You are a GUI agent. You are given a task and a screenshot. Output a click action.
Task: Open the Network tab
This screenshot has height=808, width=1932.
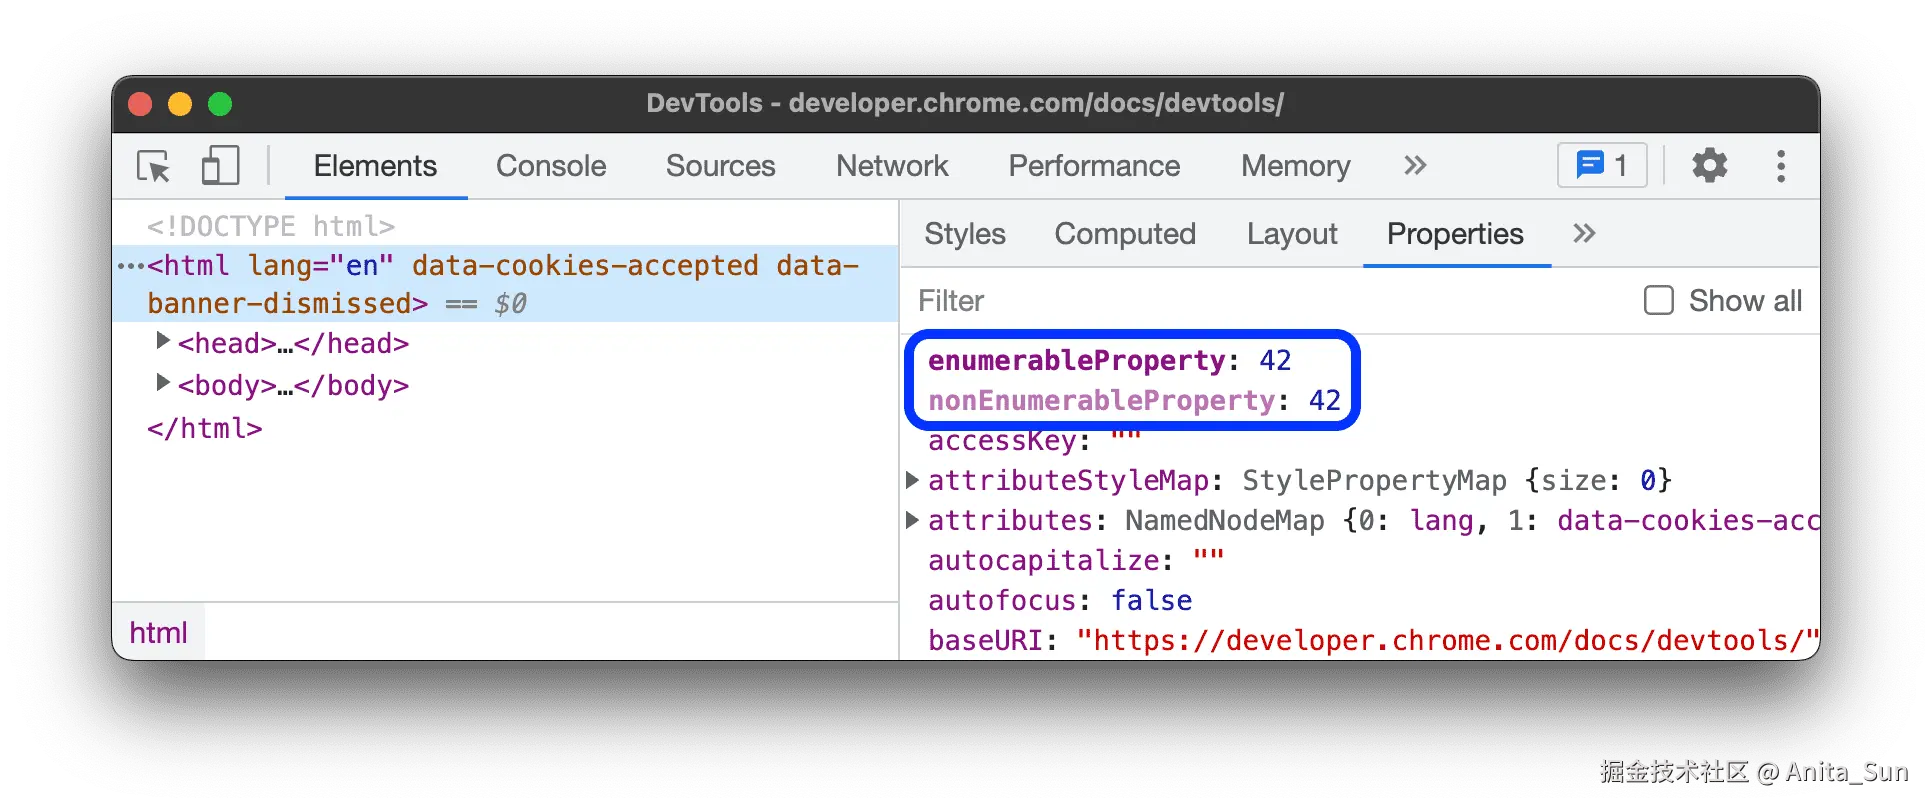[x=892, y=166]
